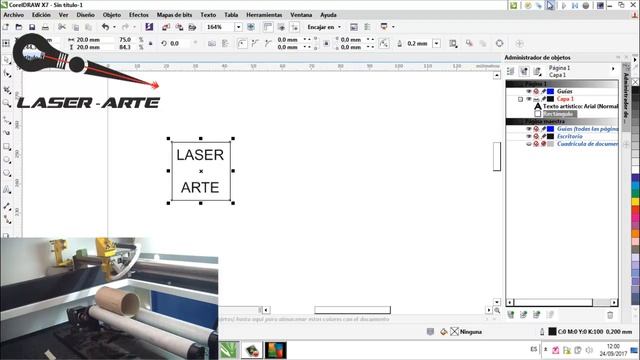The image size is (640, 360).
Task: Click the horizontal scrollbar thumb below the canvas
Action: [x=352, y=311]
